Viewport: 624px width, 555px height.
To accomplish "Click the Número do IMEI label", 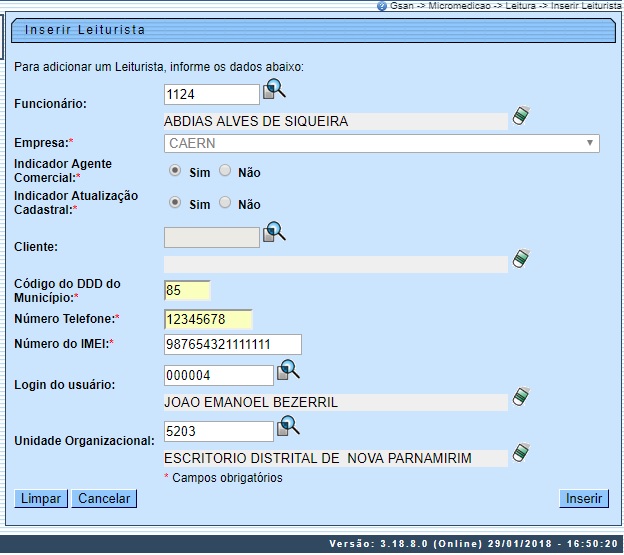I will pos(64,344).
